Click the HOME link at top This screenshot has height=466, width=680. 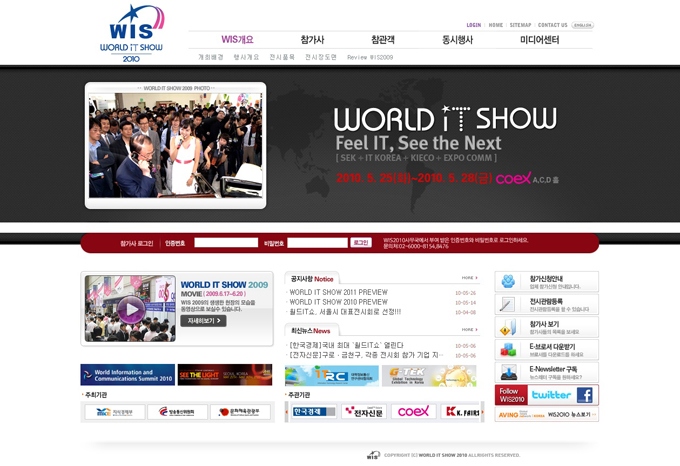point(496,25)
